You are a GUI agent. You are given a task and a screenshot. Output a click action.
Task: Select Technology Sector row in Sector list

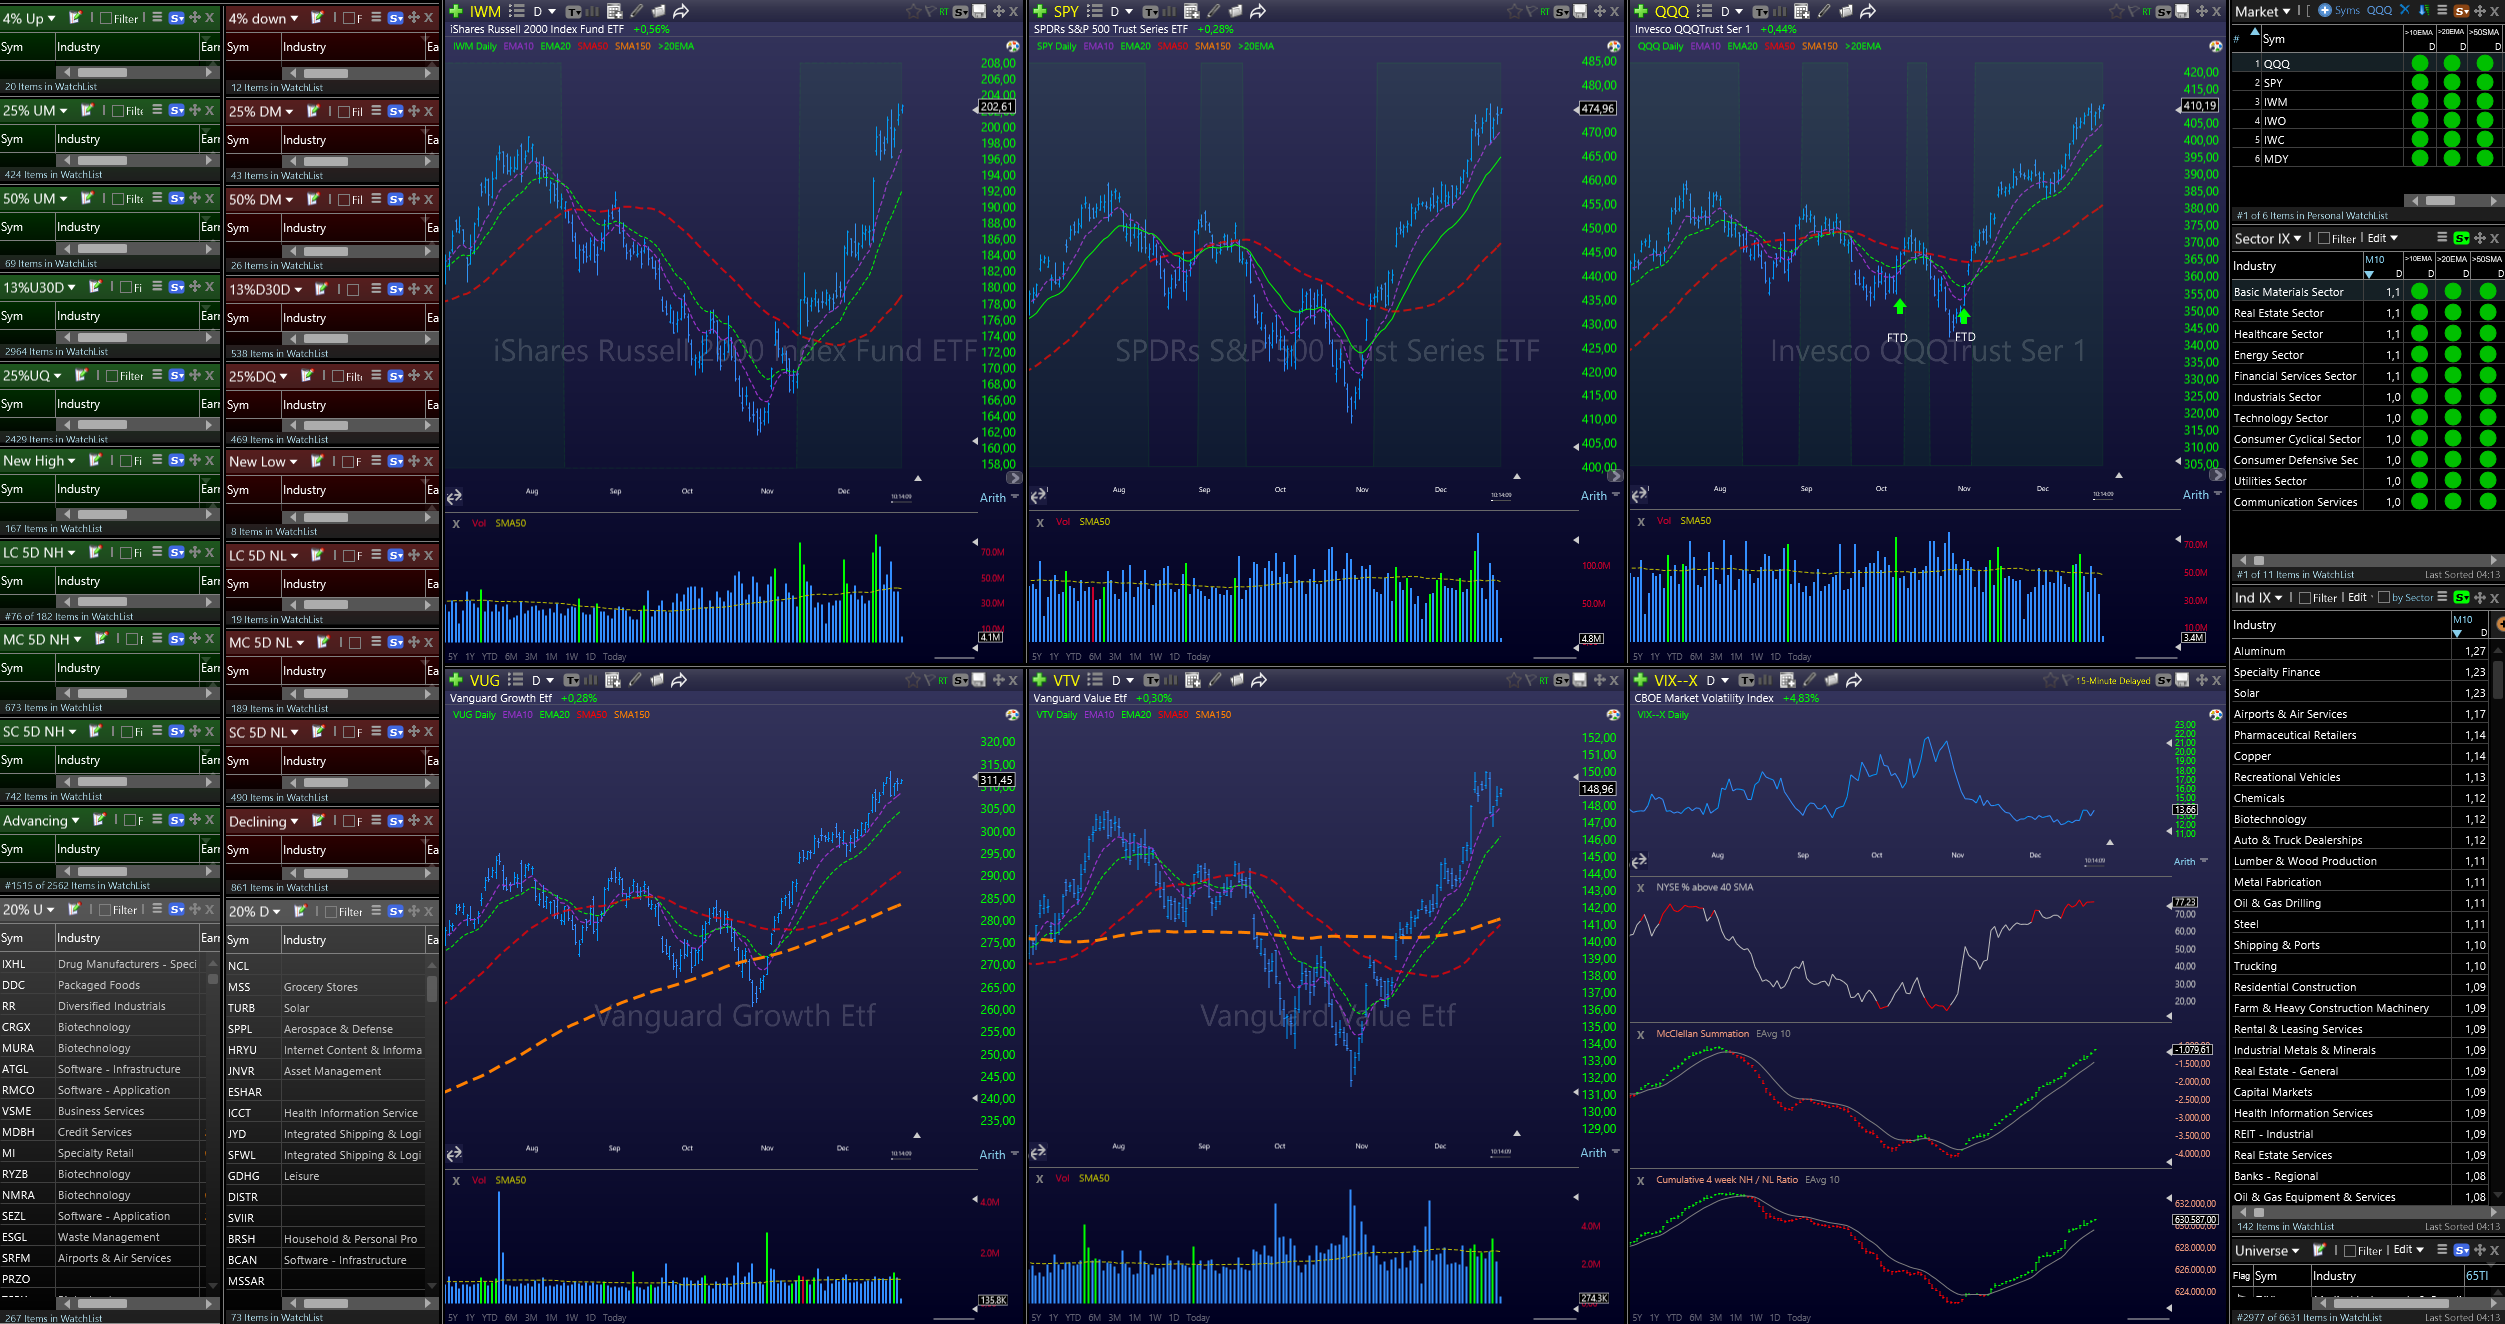[2280, 418]
